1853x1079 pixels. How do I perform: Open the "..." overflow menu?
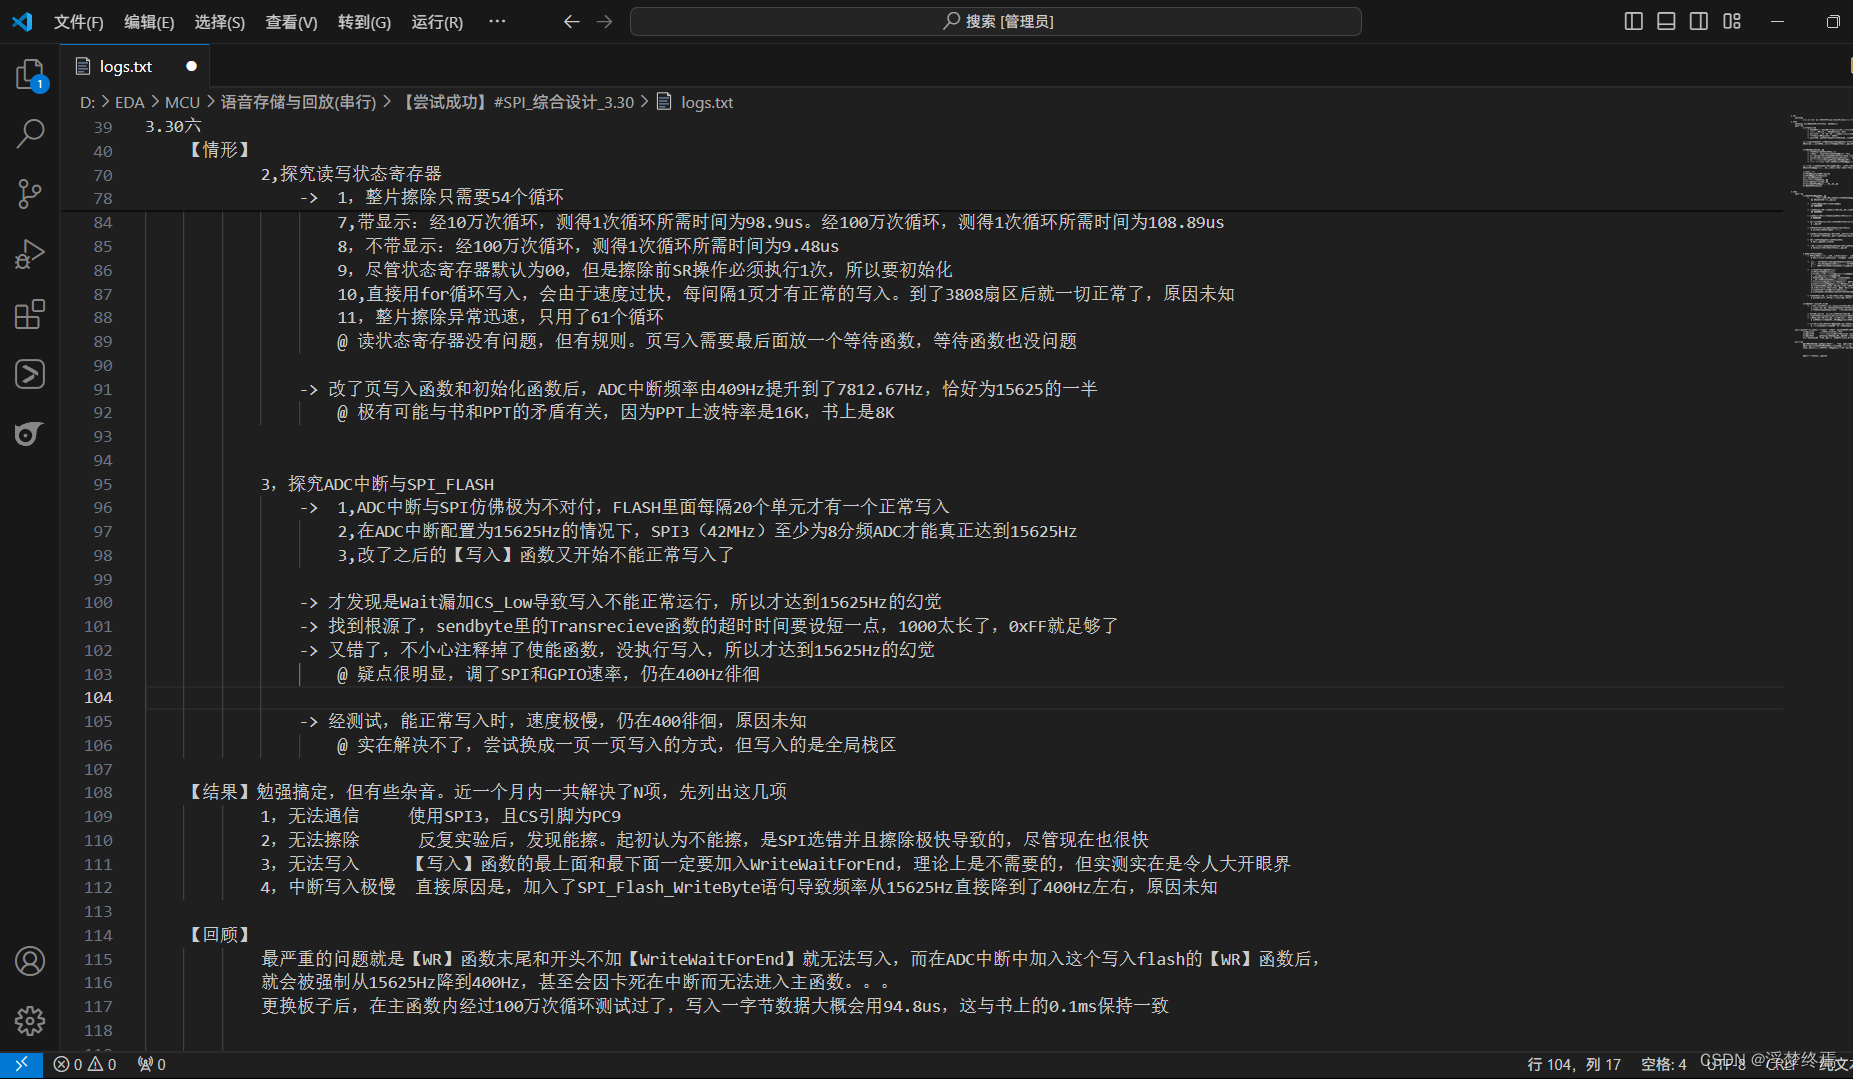tap(497, 21)
